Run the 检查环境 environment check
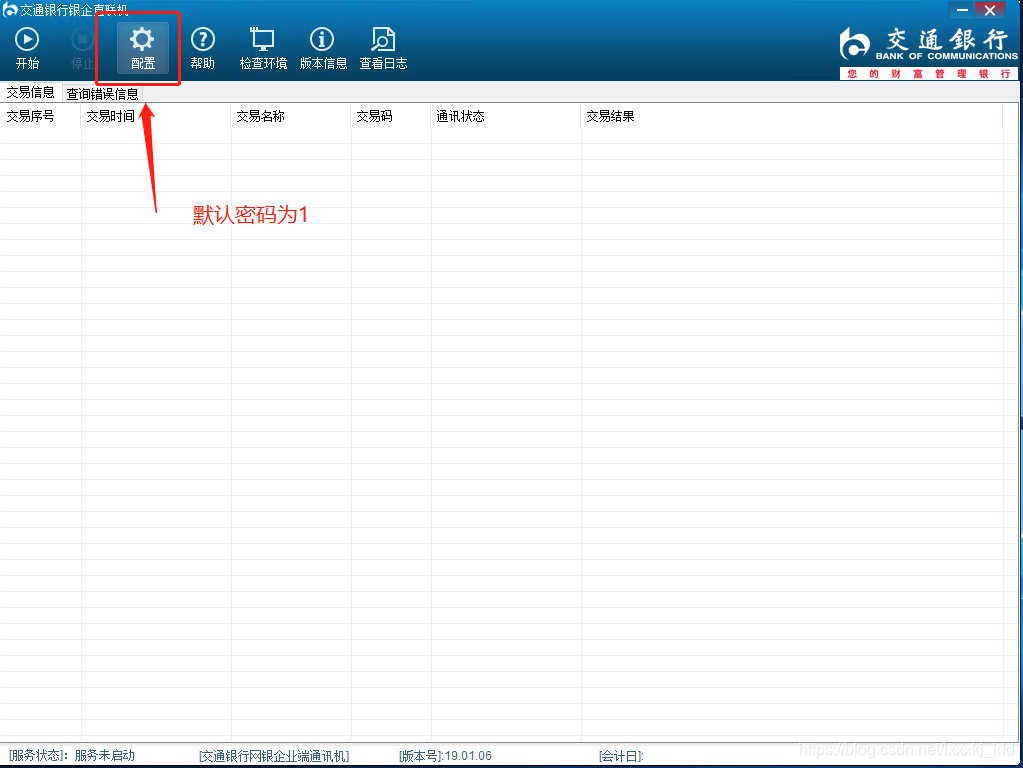The height and width of the screenshot is (768, 1023). pos(263,48)
